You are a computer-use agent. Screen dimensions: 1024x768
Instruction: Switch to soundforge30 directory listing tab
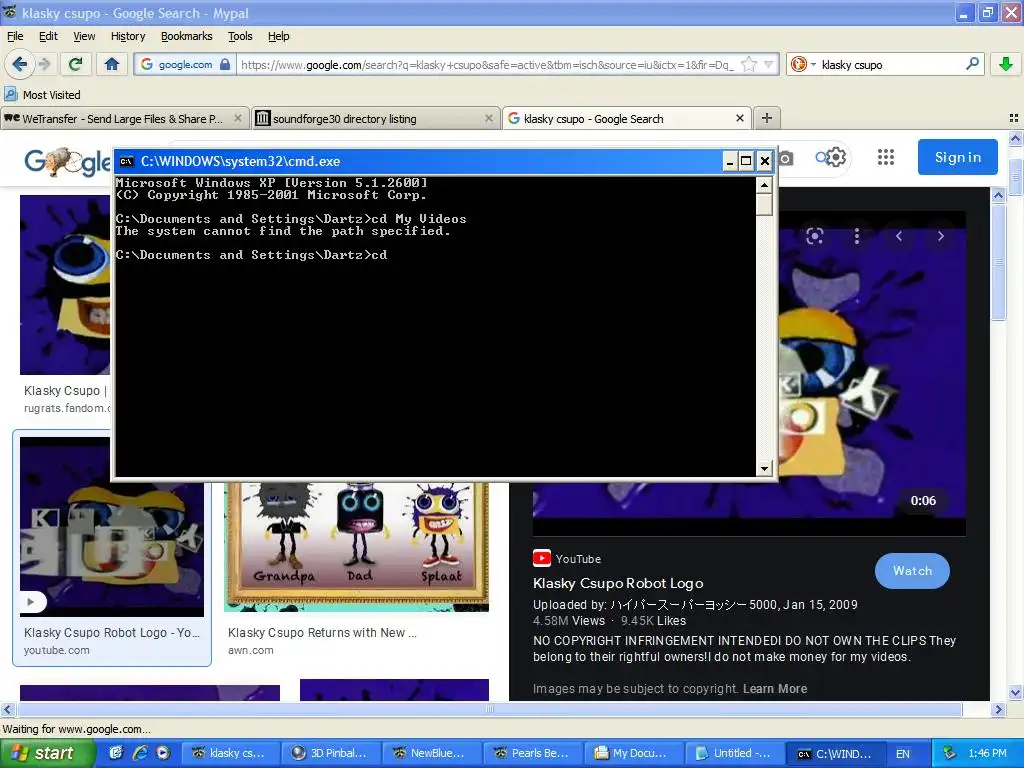click(376, 118)
